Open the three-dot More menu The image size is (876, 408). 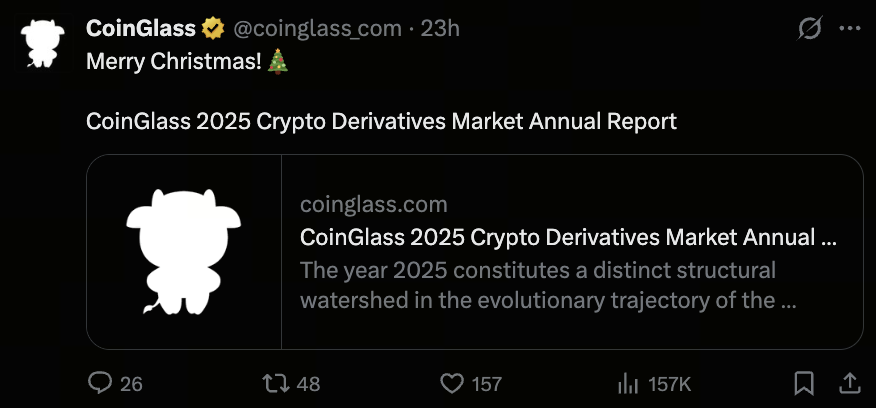[849, 30]
